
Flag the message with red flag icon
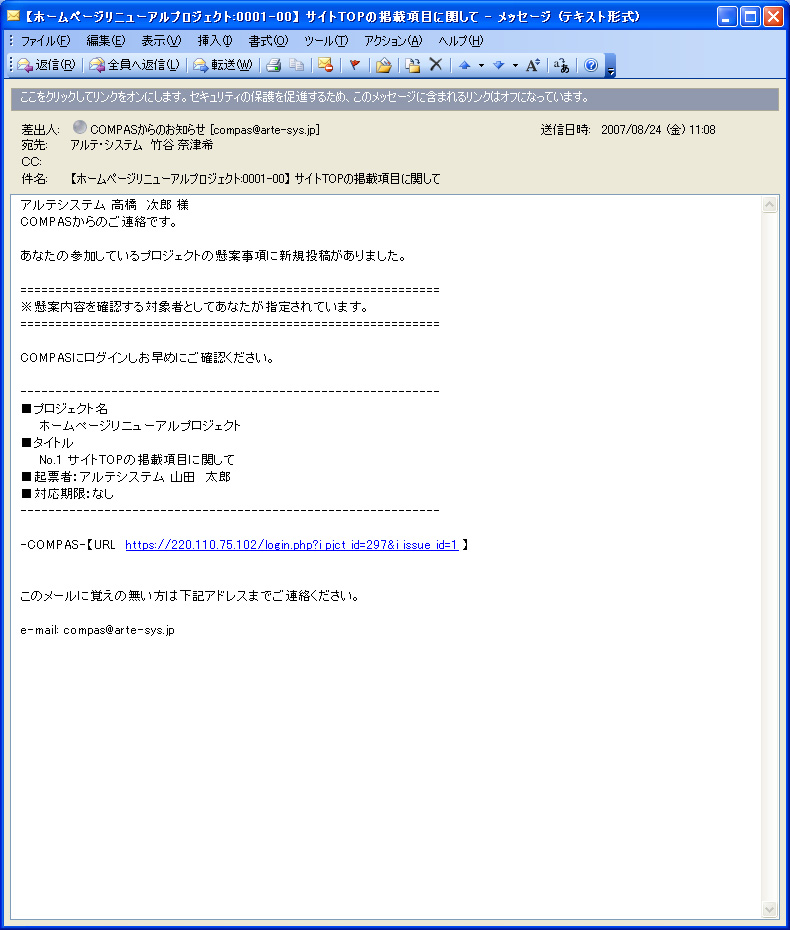tap(355, 65)
